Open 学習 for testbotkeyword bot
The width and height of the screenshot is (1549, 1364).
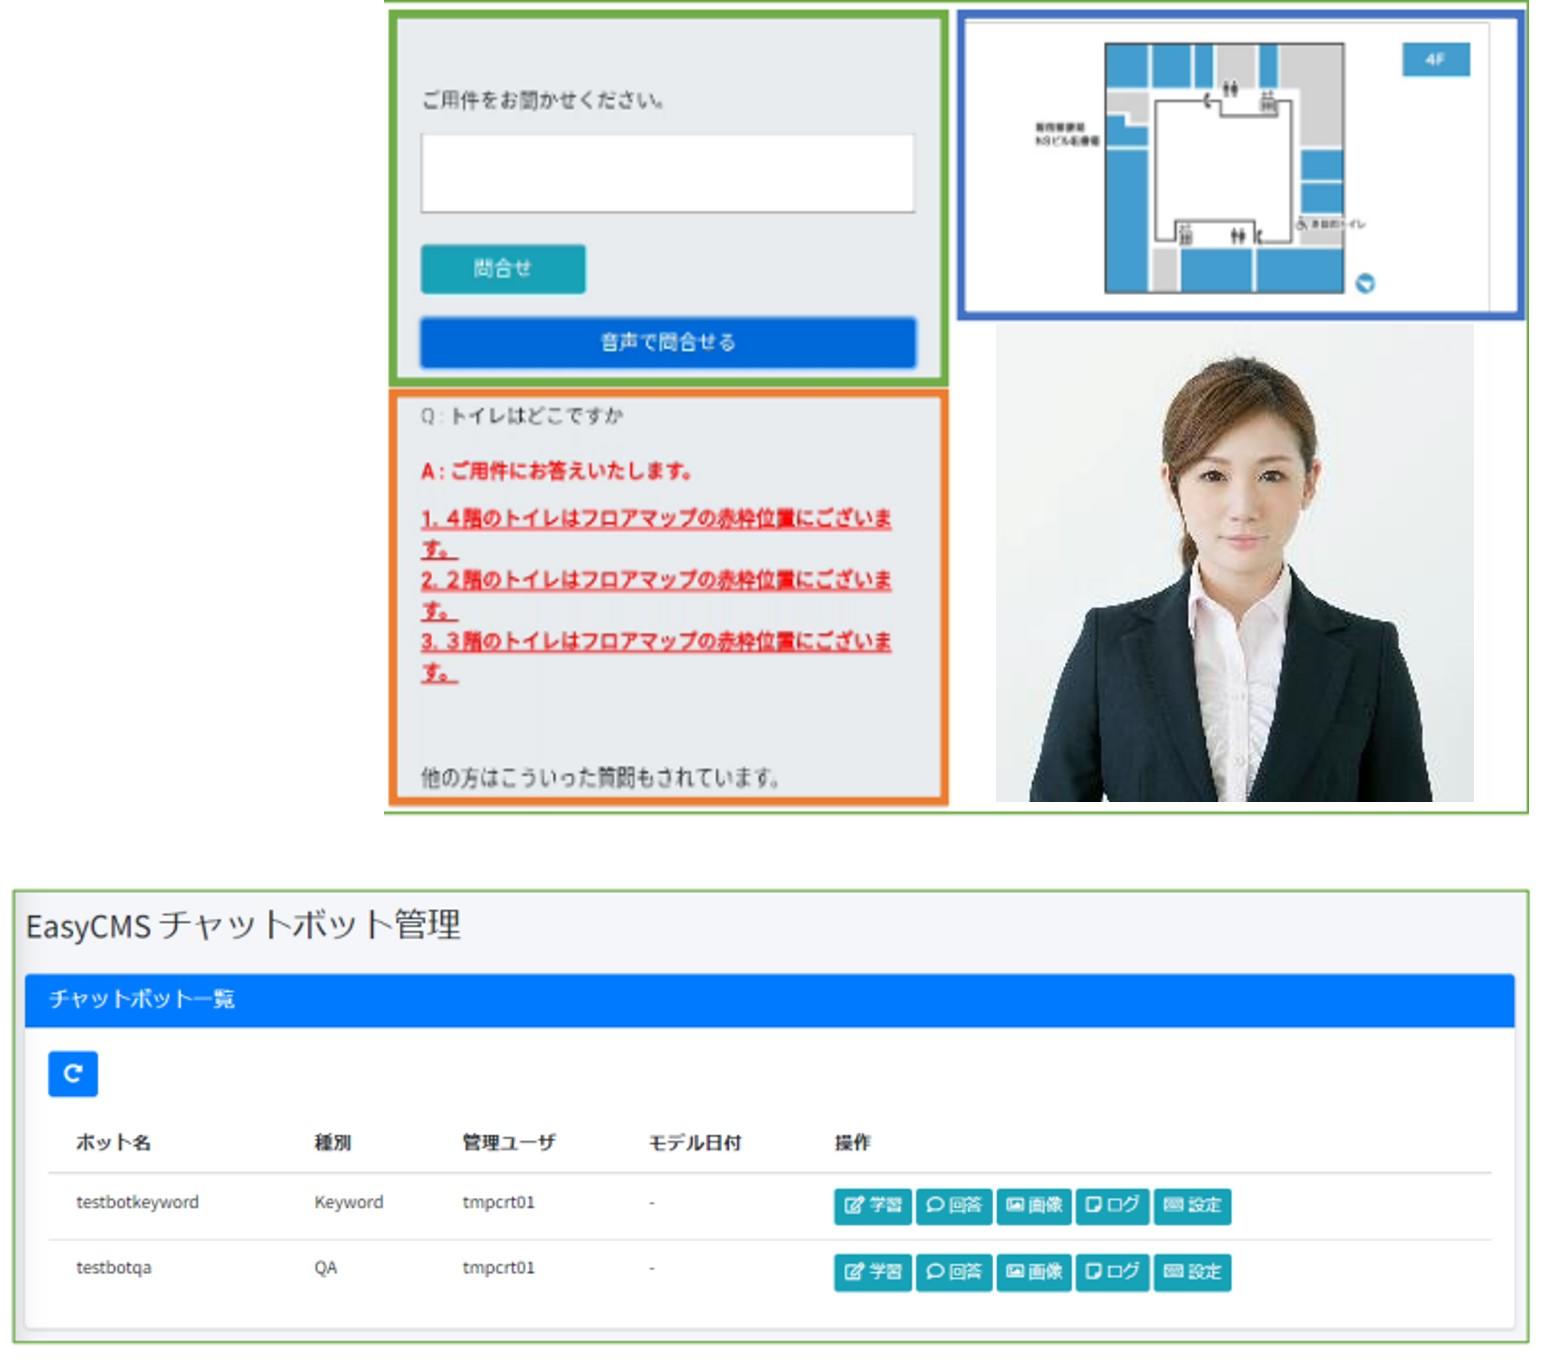coord(872,1206)
